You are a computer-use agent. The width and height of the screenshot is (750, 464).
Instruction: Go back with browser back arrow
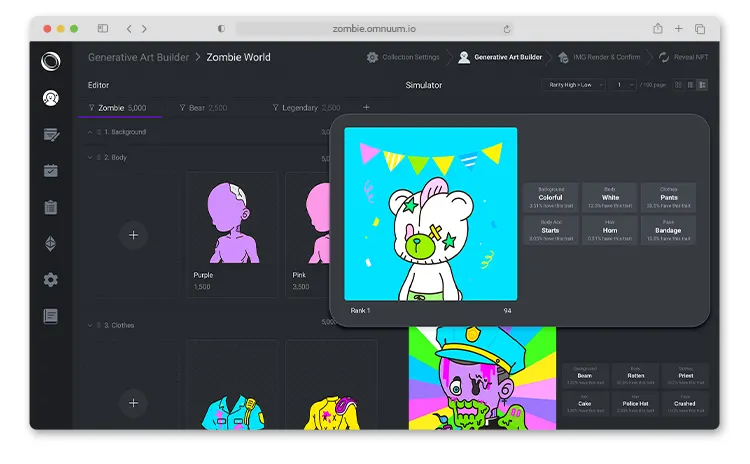(x=129, y=29)
